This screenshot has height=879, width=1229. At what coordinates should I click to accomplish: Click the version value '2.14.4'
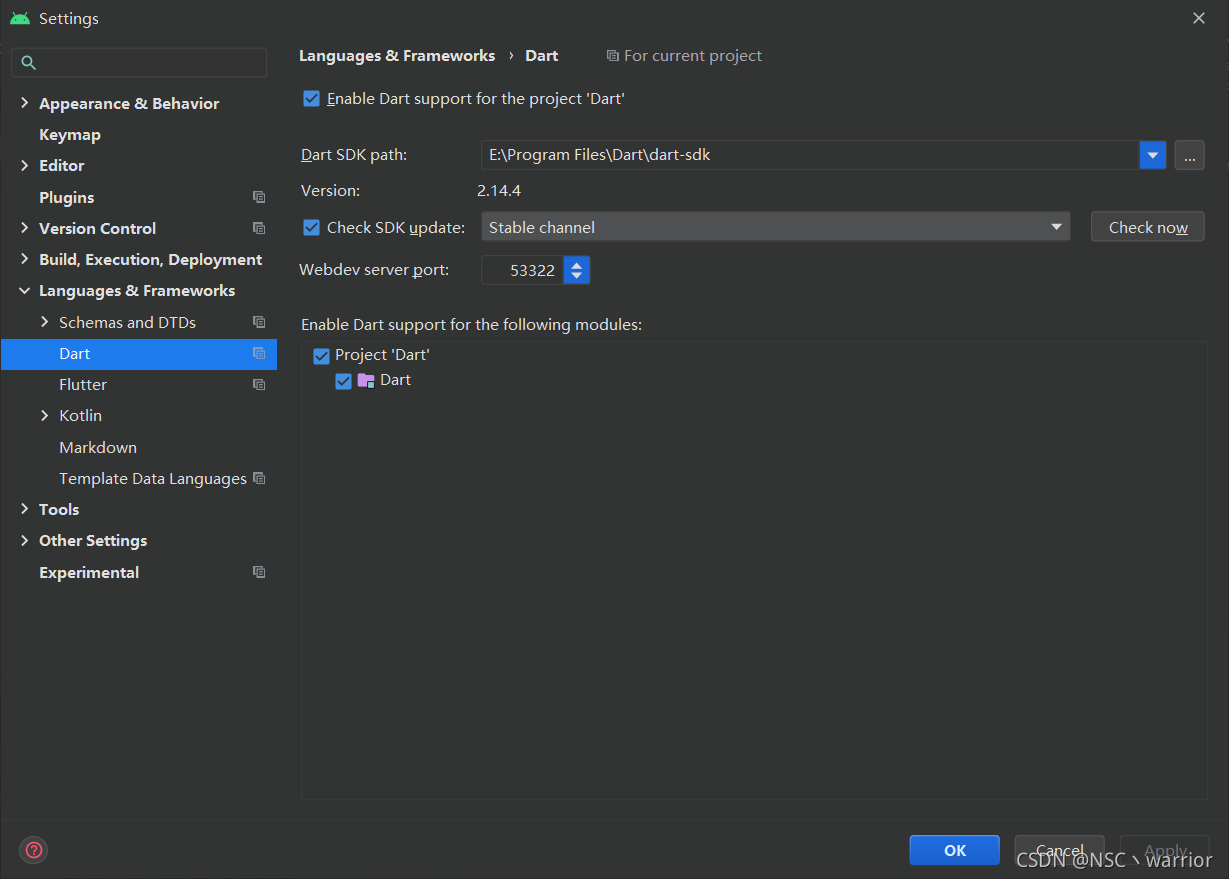tap(499, 190)
